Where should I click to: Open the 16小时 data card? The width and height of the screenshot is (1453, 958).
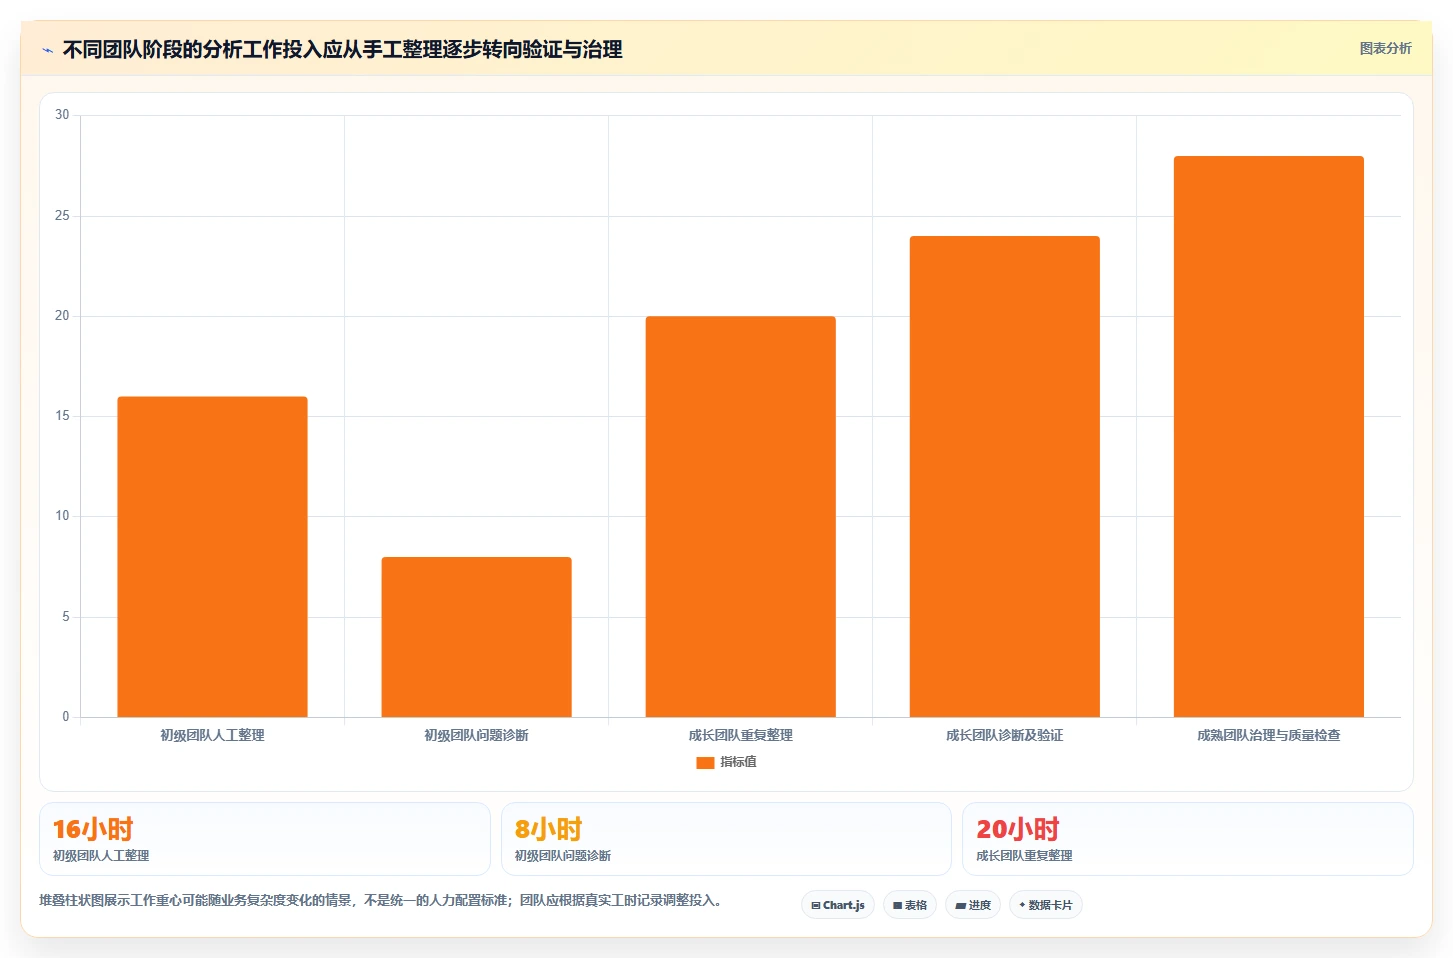(265, 839)
